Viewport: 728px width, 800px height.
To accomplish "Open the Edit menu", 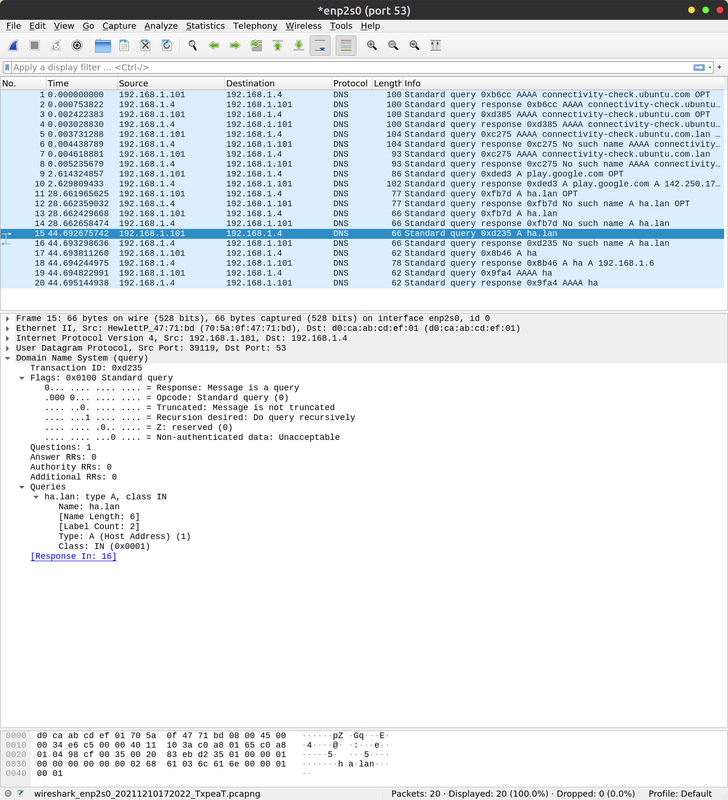I will click(x=37, y=26).
